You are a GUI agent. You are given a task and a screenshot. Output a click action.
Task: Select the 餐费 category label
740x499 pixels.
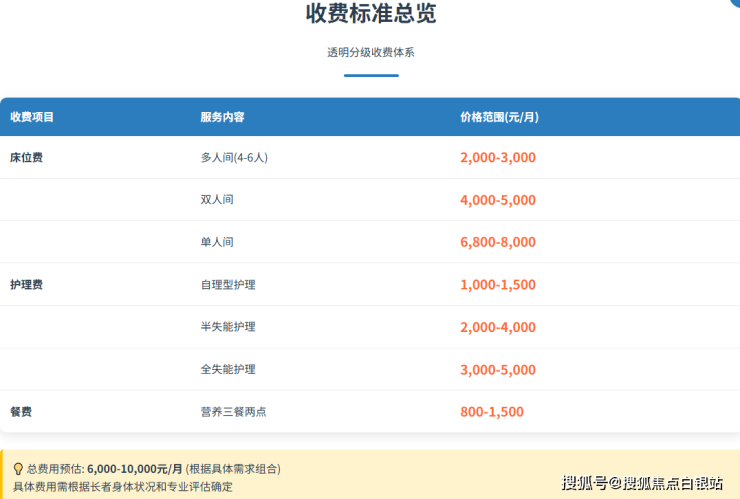(x=21, y=412)
